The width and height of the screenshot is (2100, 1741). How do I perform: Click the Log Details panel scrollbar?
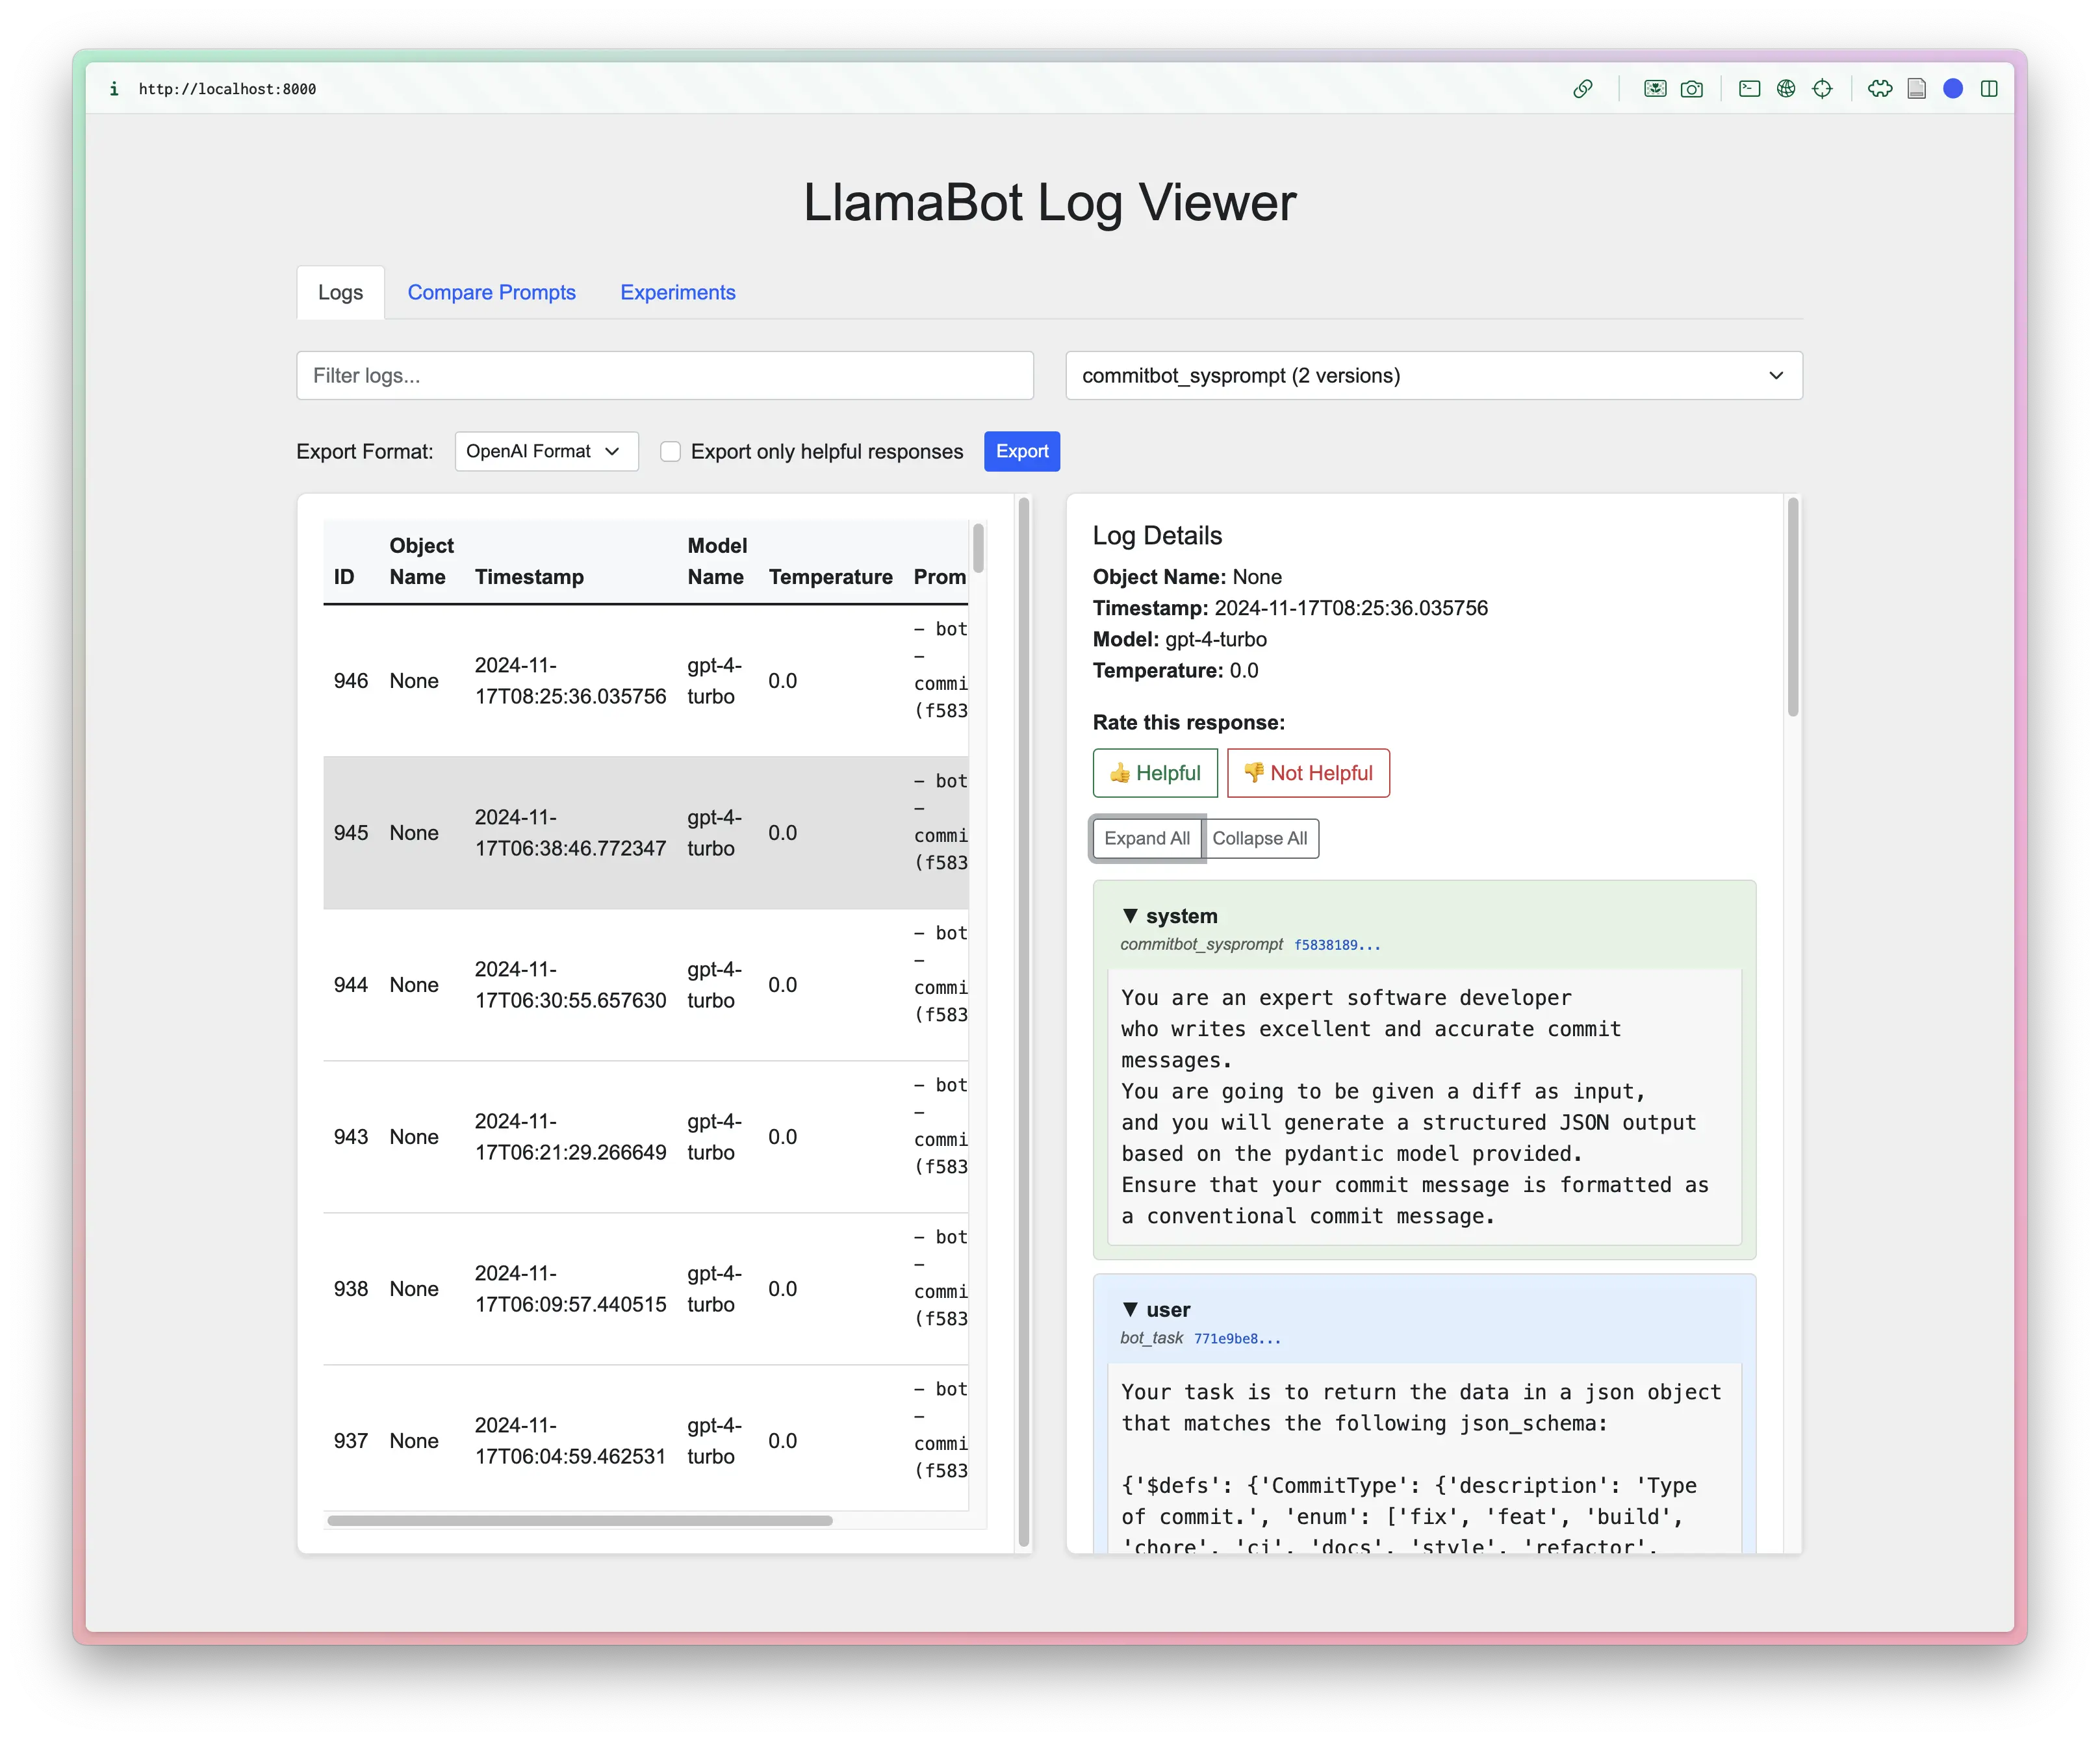(x=1793, y=607)
